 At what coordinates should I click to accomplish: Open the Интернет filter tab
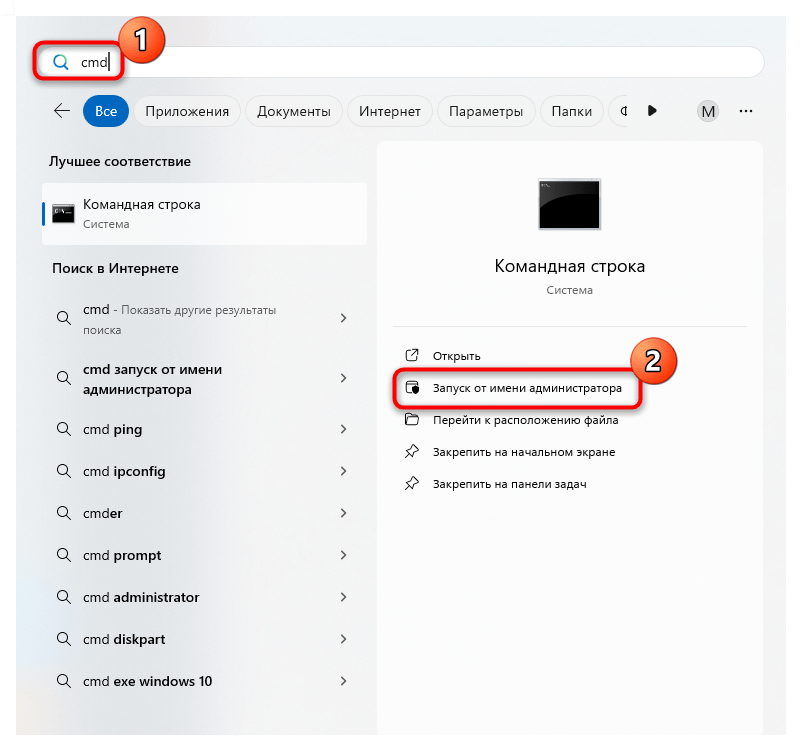pyautogui.click(x=389, y=111)
